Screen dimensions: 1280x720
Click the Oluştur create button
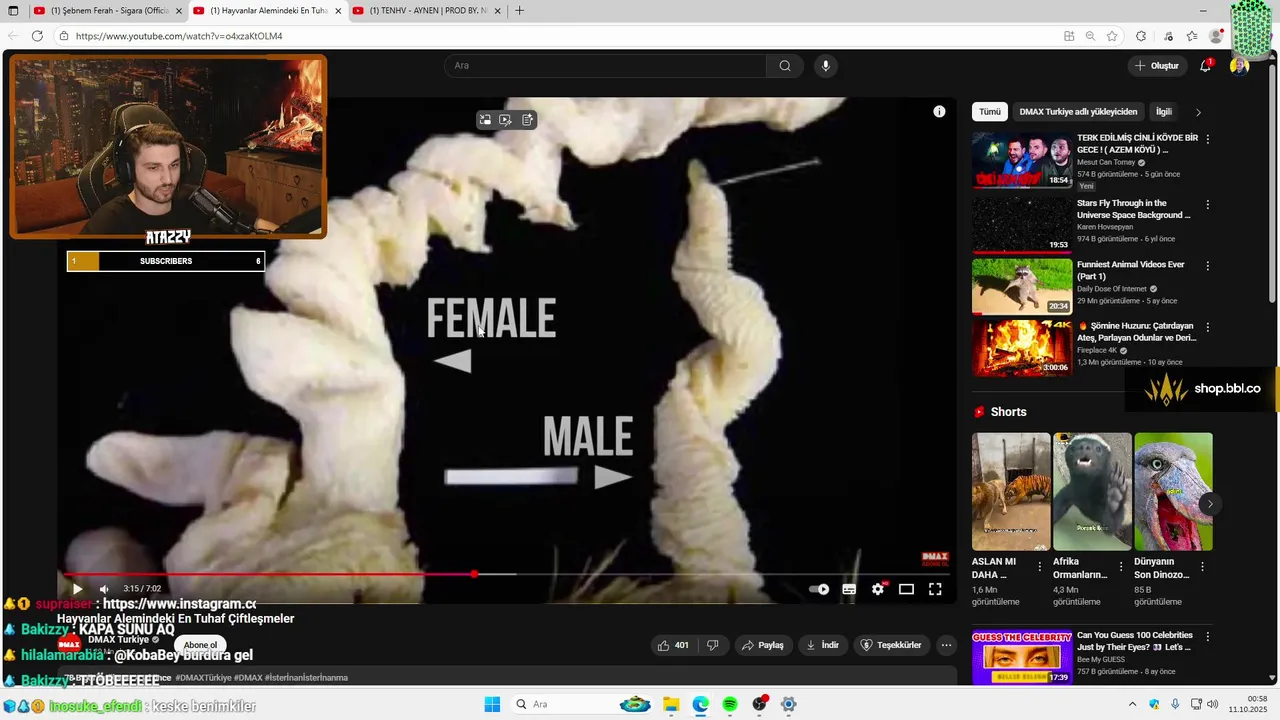(1157, 66)
